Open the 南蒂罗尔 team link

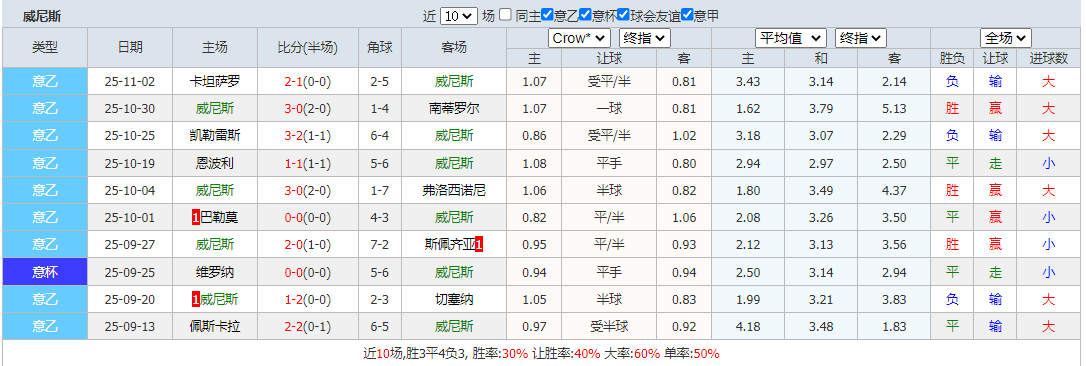click(x=454, y=109)
